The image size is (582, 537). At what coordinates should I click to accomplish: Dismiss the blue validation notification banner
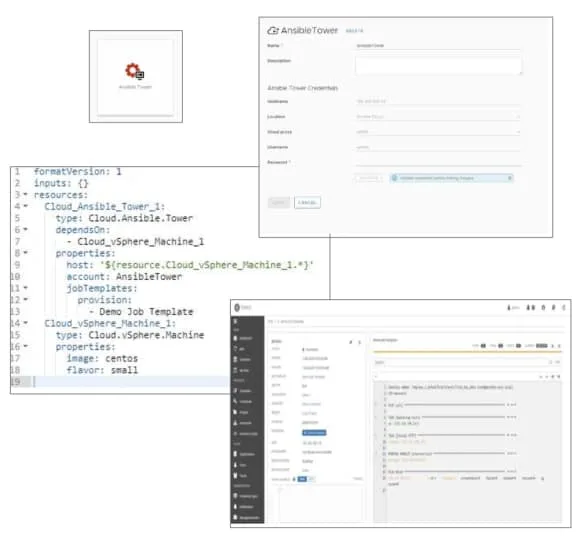pyautogui.click(x=510, y=178)
